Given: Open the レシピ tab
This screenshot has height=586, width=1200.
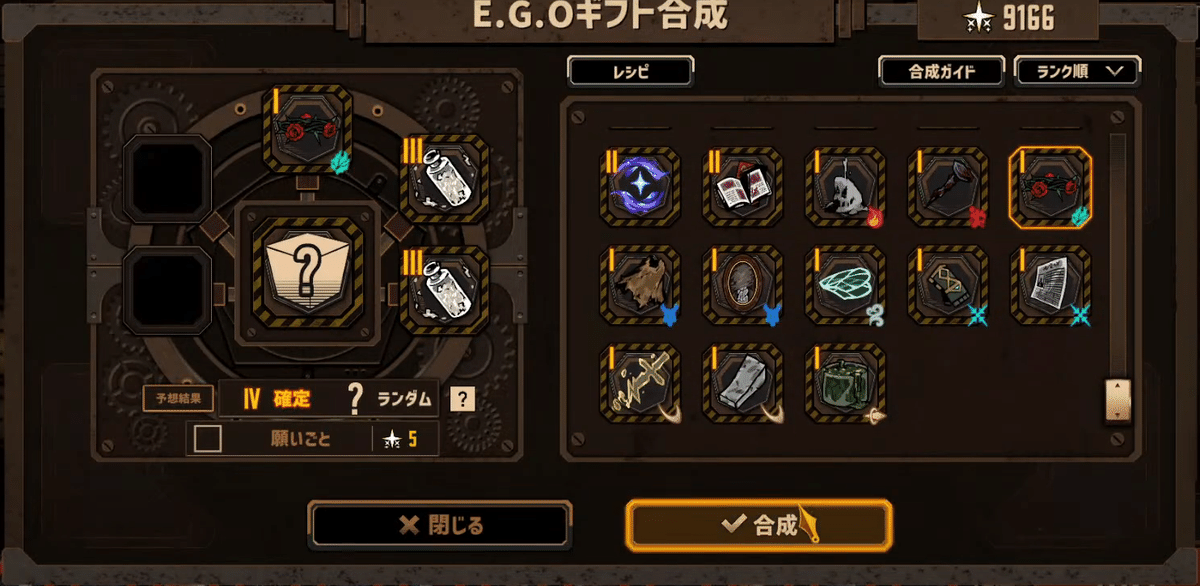Looking at the screenshot, I should (x=630, y=72).
